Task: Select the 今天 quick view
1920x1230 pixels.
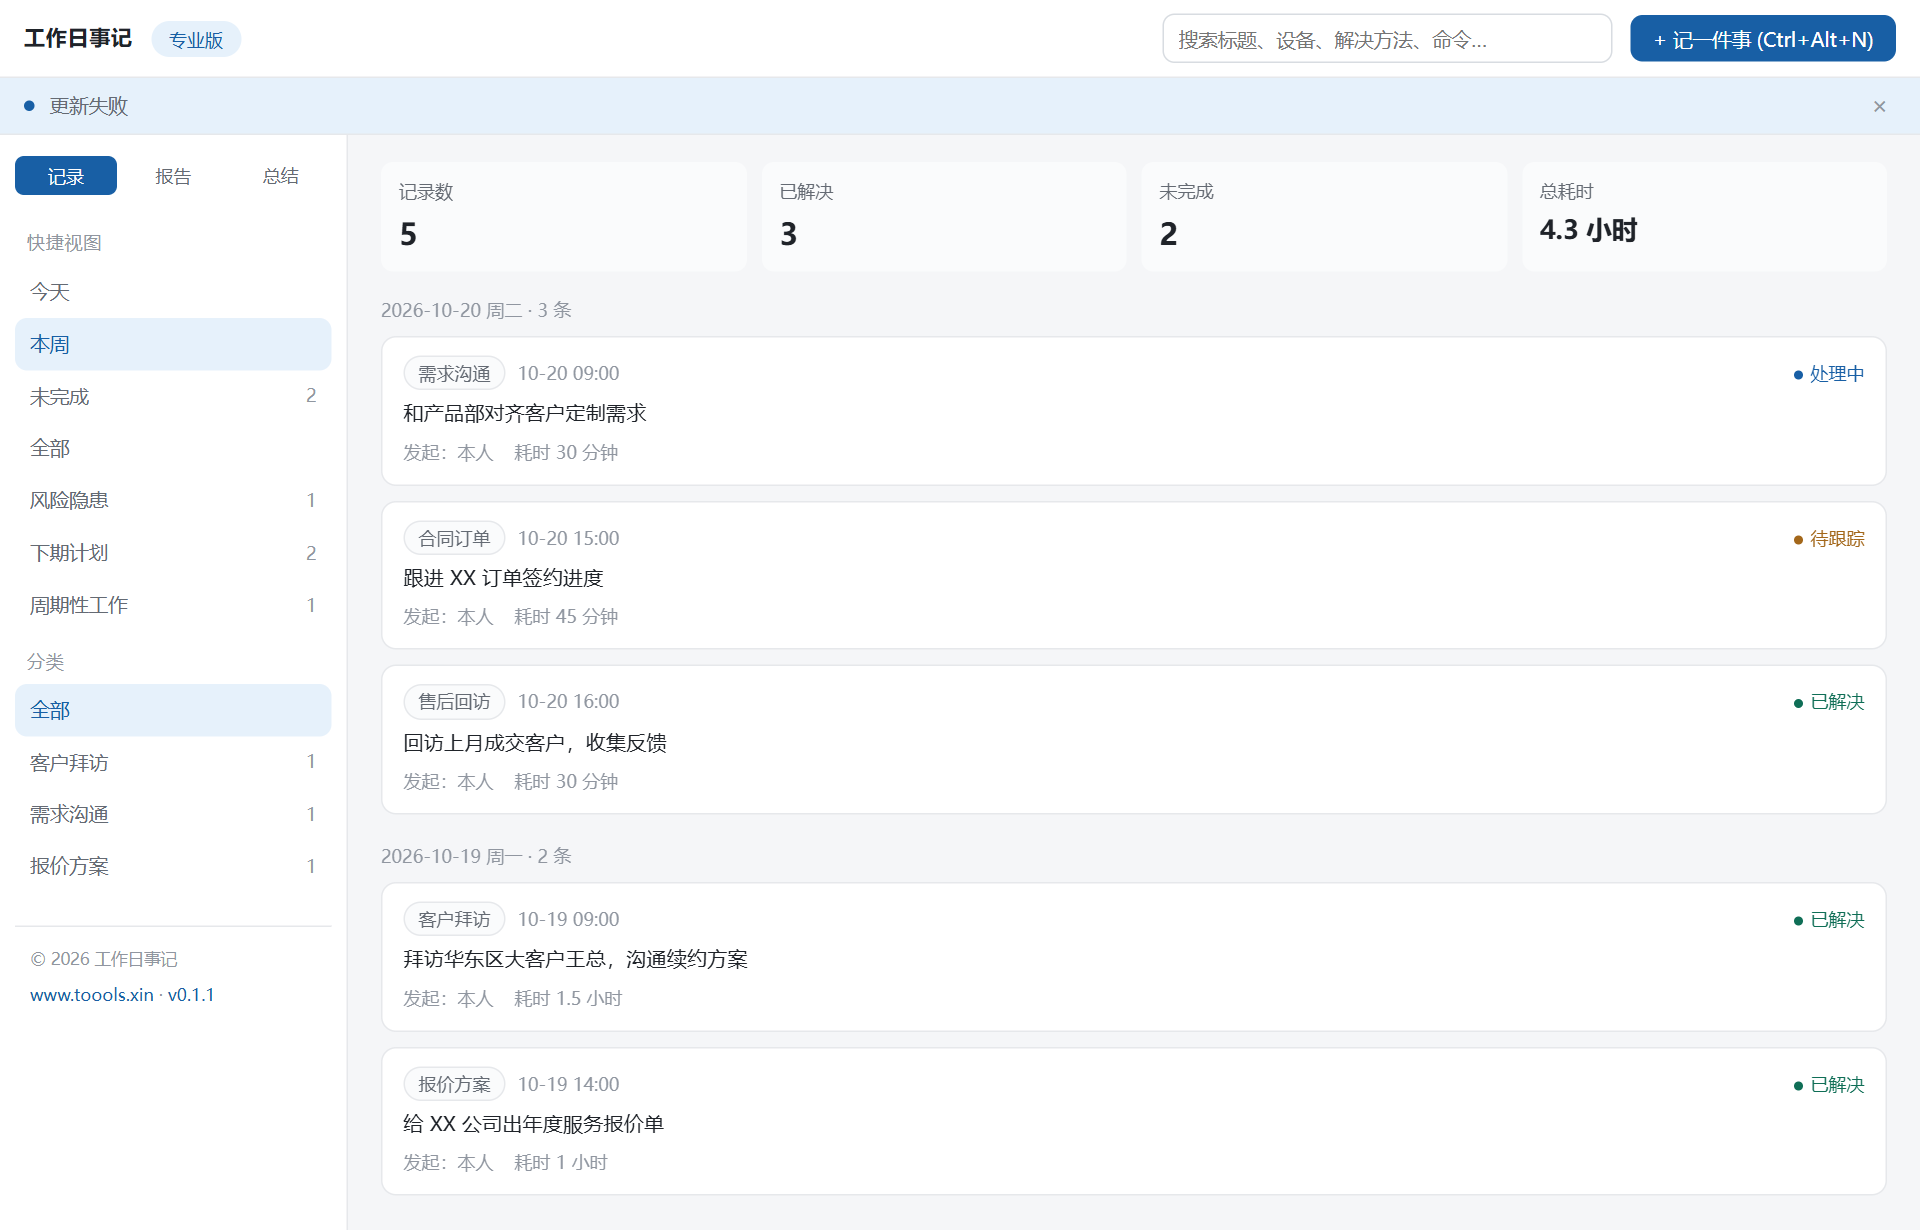Action: pyautogui.click(x=173, y=292)
